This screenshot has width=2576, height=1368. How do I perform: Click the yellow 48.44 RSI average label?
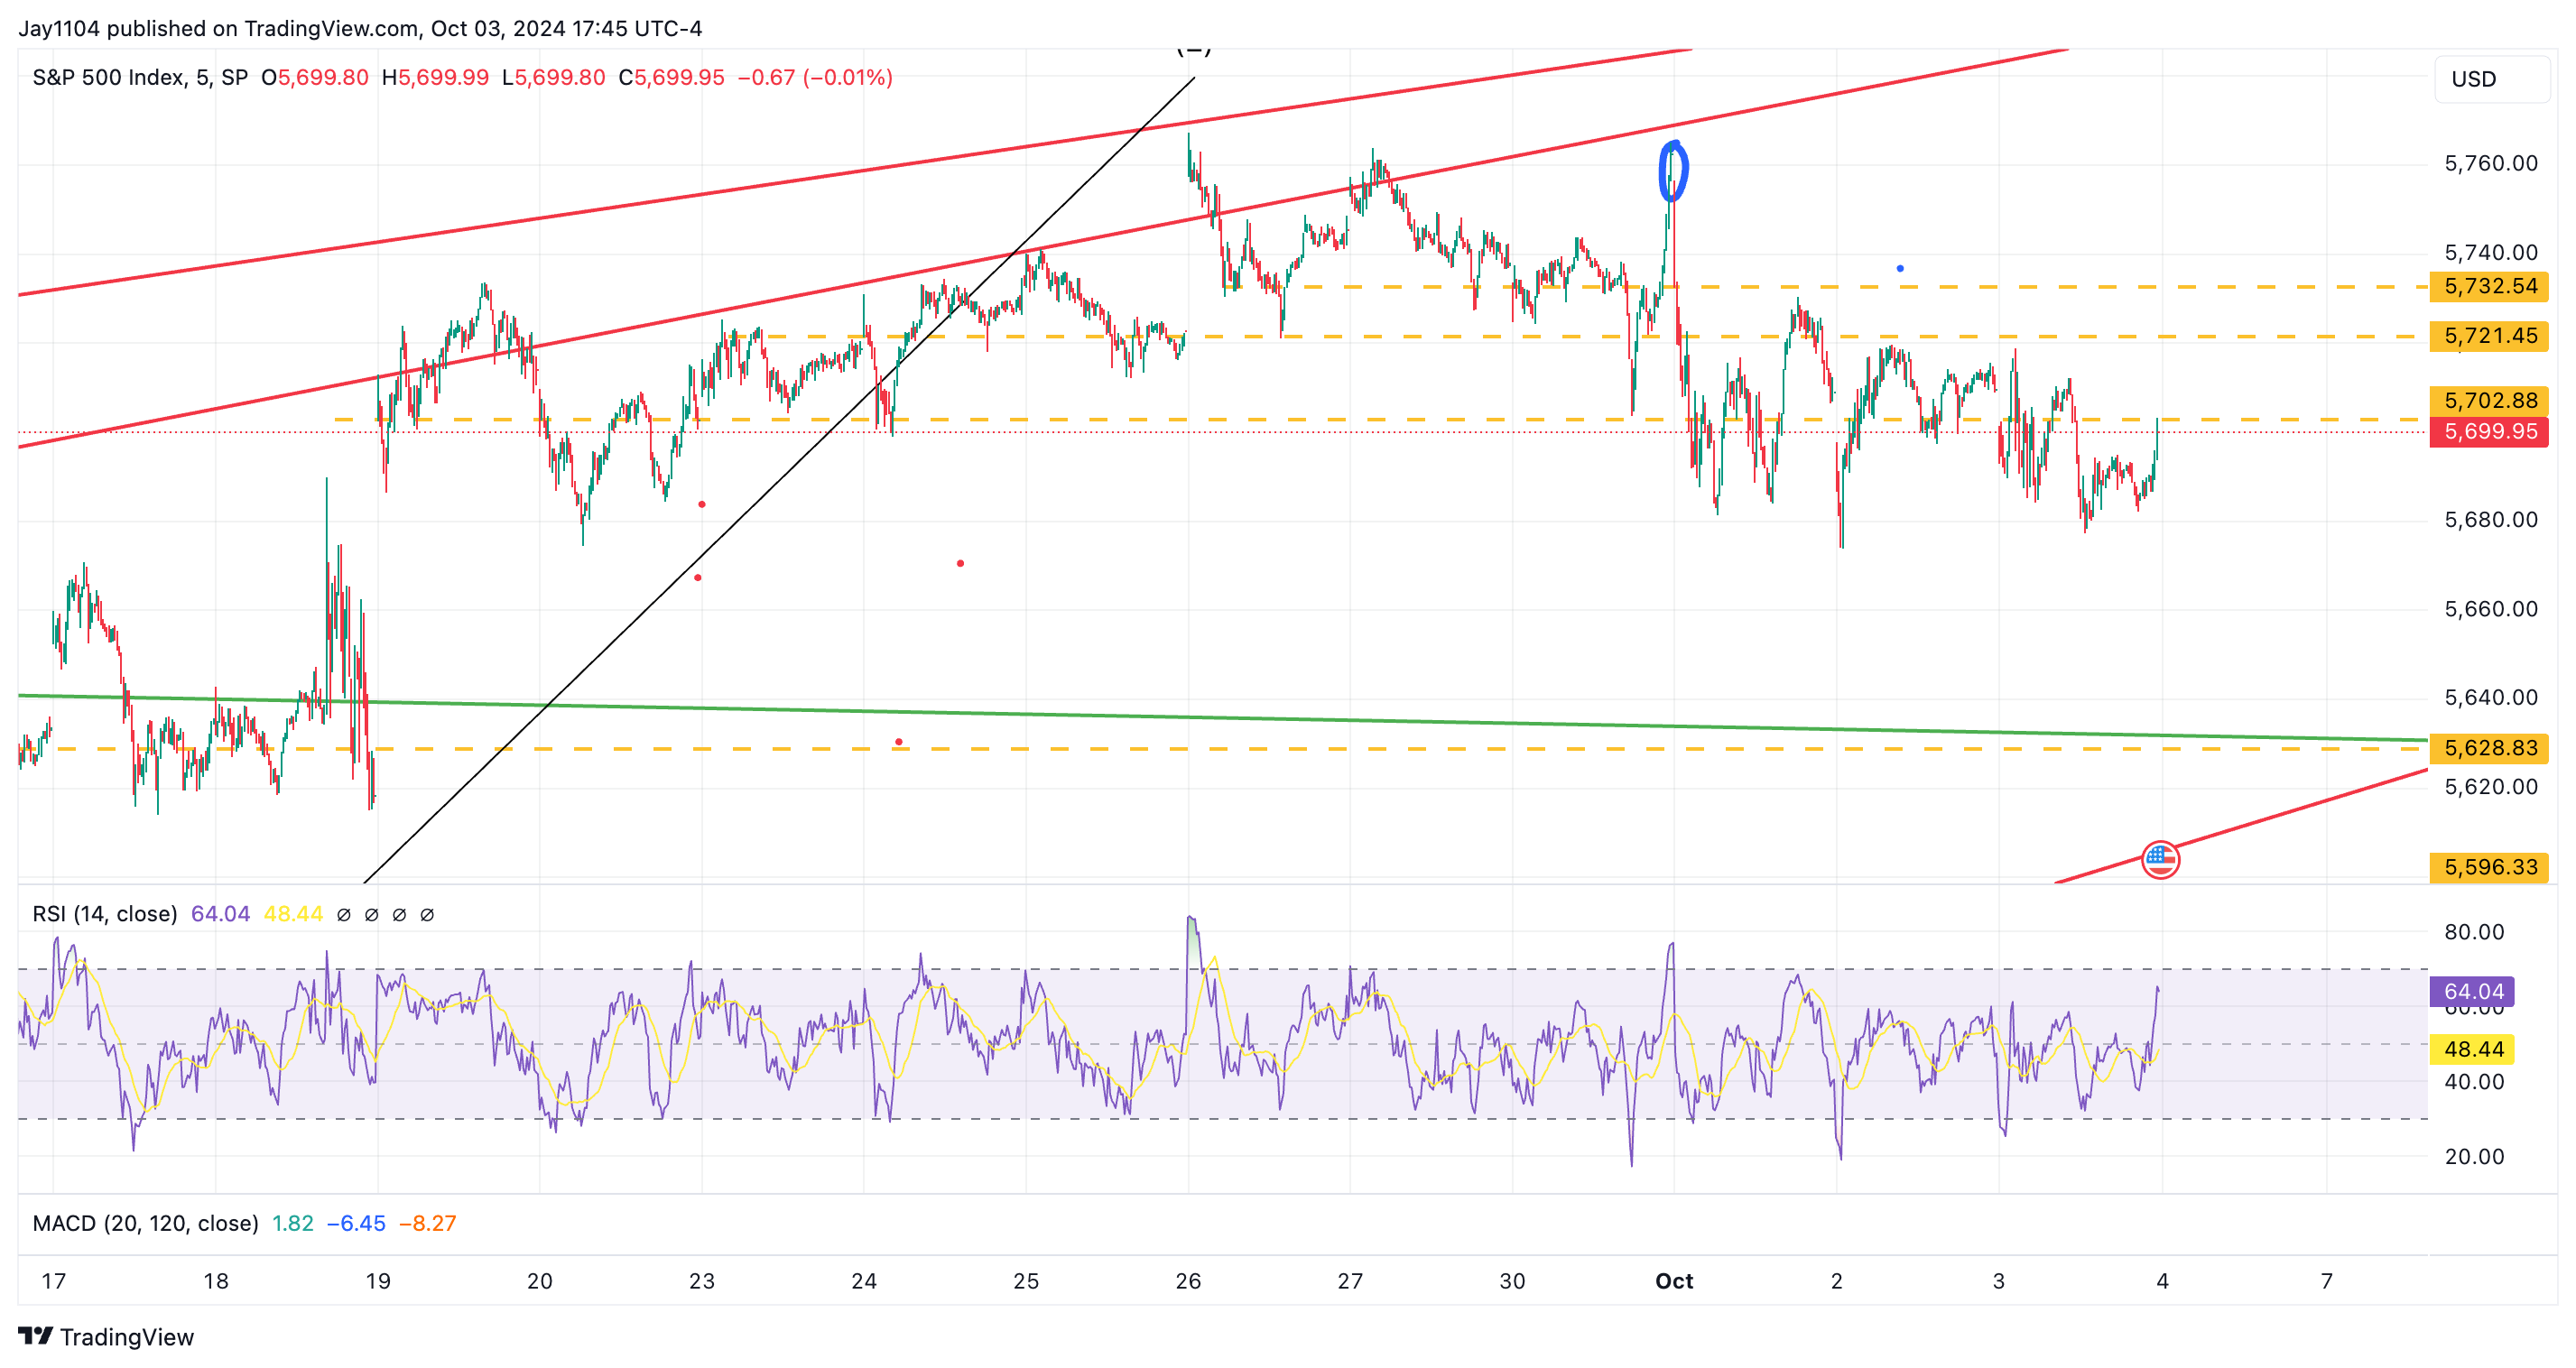[2473, 1049]
